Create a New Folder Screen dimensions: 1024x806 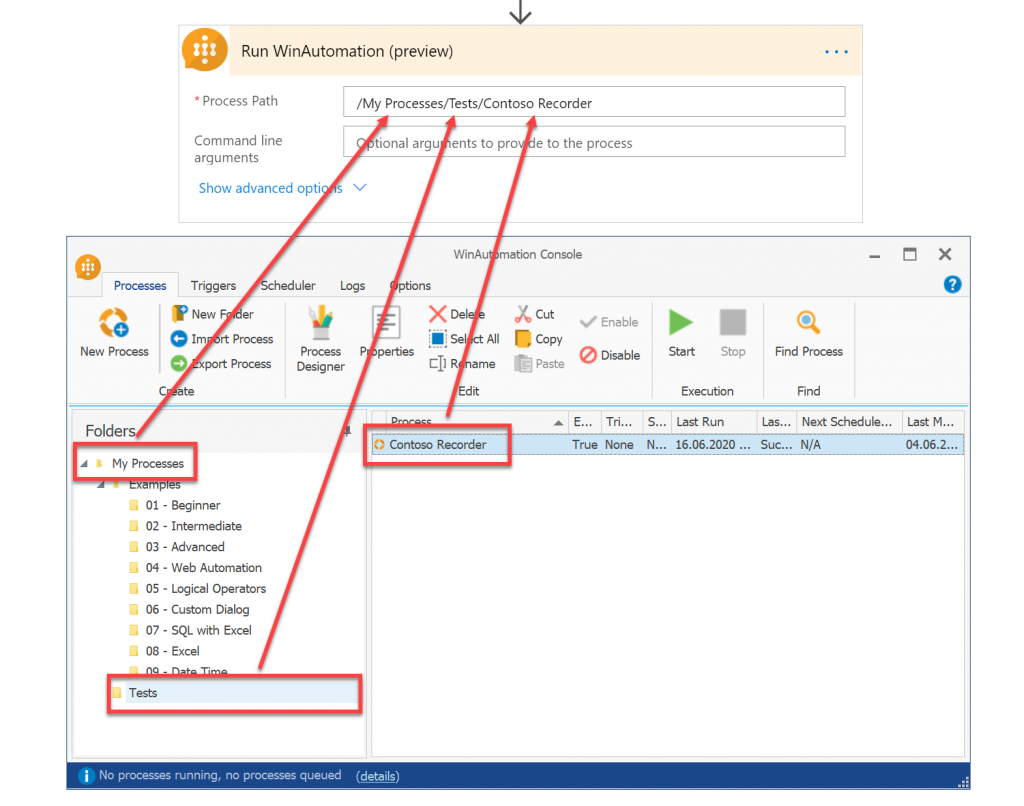pos(213,314)
